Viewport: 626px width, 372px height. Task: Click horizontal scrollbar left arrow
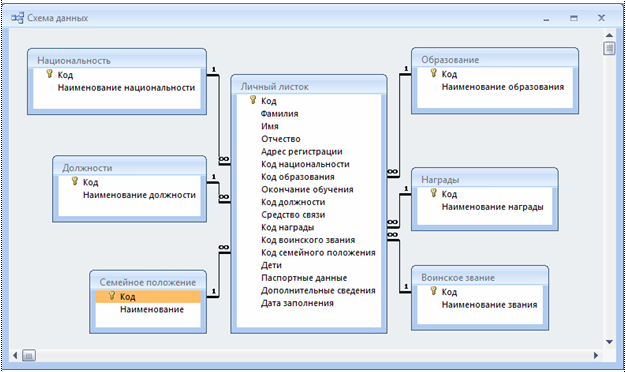pyautogui.click(x=15, y=355)
